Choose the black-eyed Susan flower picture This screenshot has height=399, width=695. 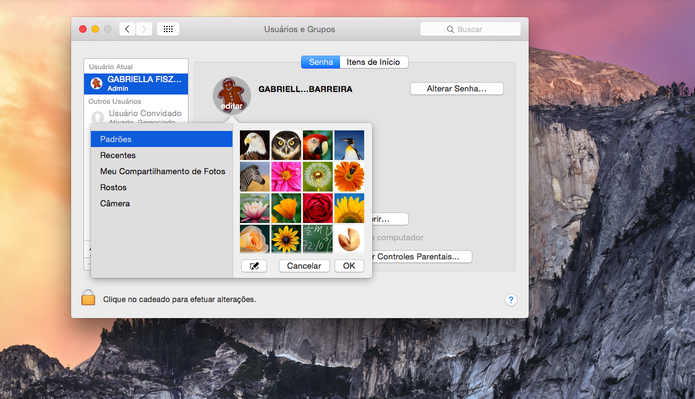point(286,239)
